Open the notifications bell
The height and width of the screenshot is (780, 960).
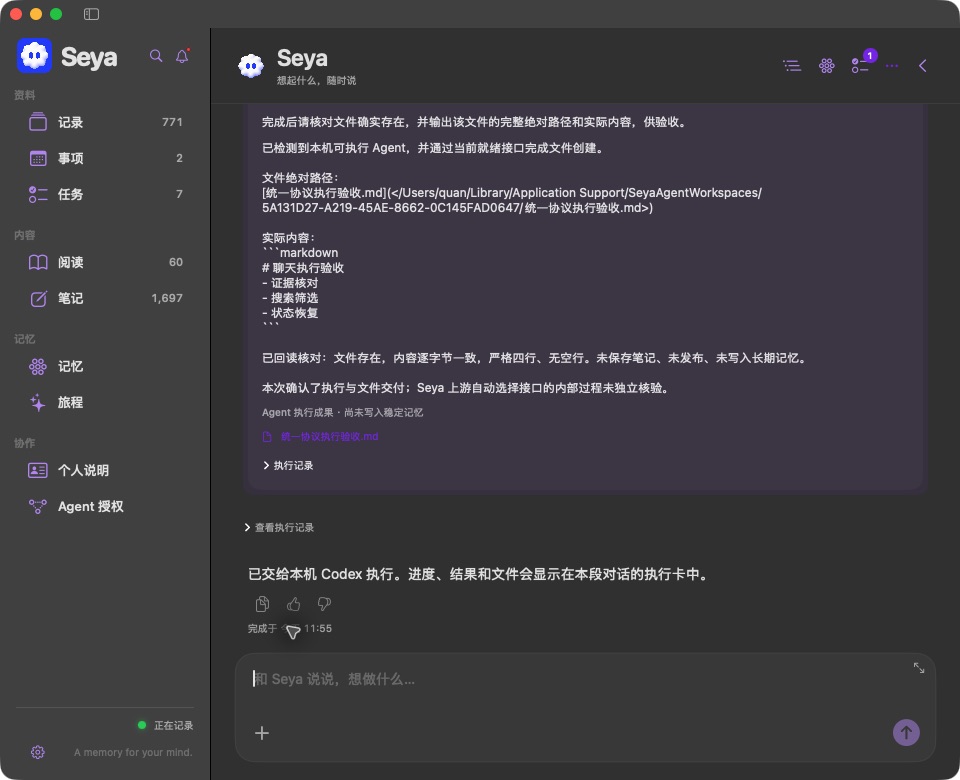182,56
